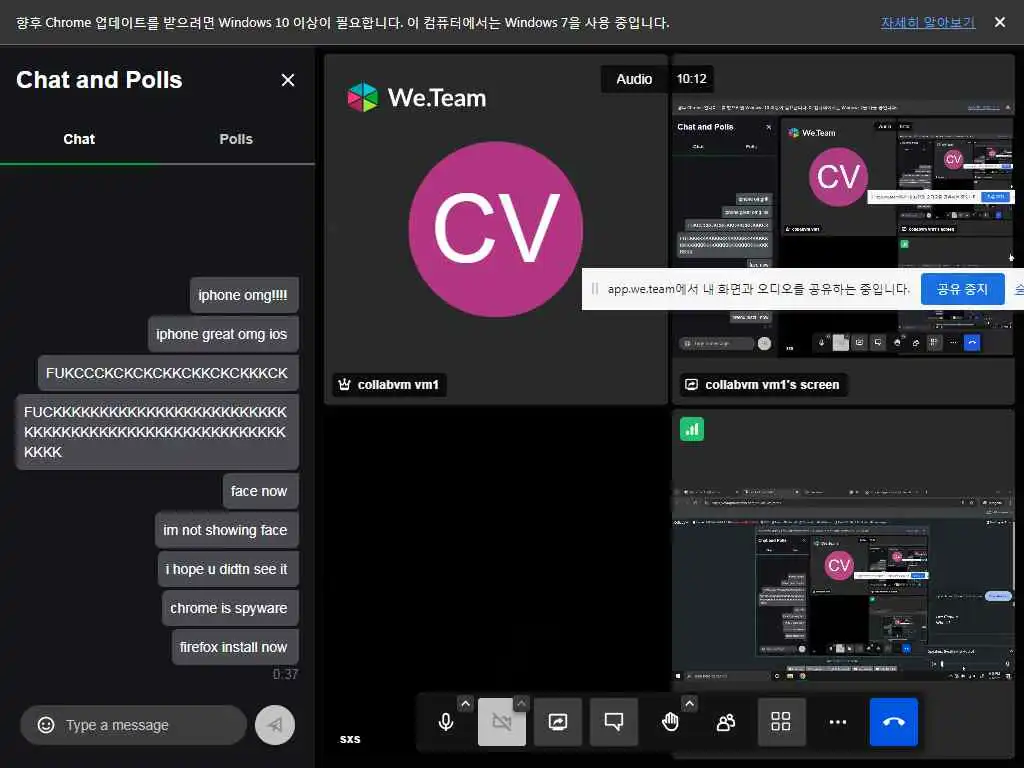Click the 10:12 call timer

pyautogui.click(x=692, y=79)
